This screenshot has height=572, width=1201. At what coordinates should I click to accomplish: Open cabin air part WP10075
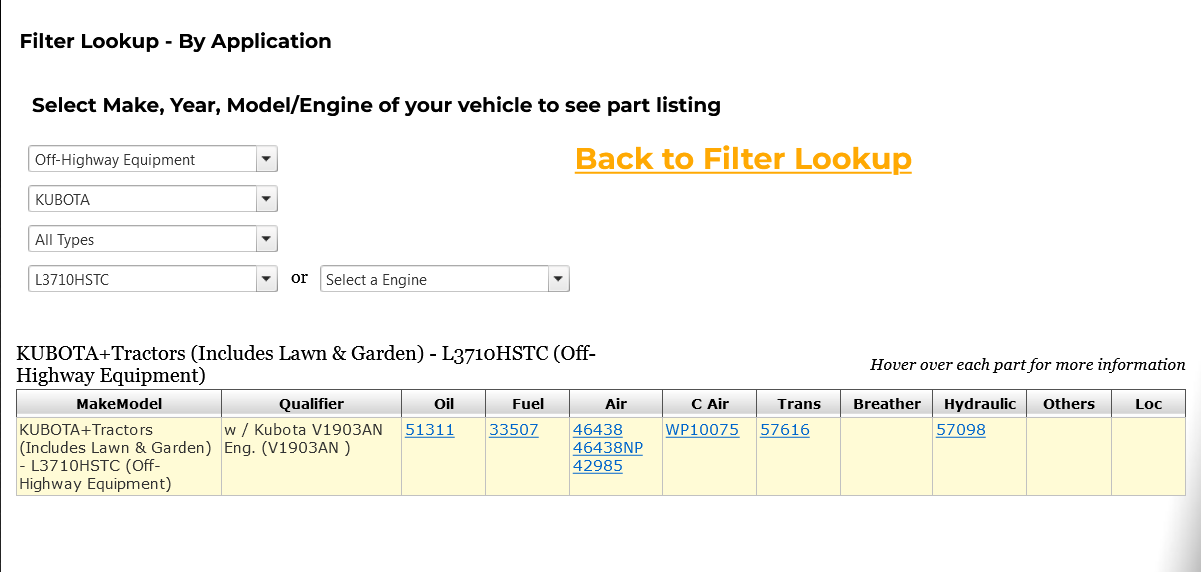(702, 430)
